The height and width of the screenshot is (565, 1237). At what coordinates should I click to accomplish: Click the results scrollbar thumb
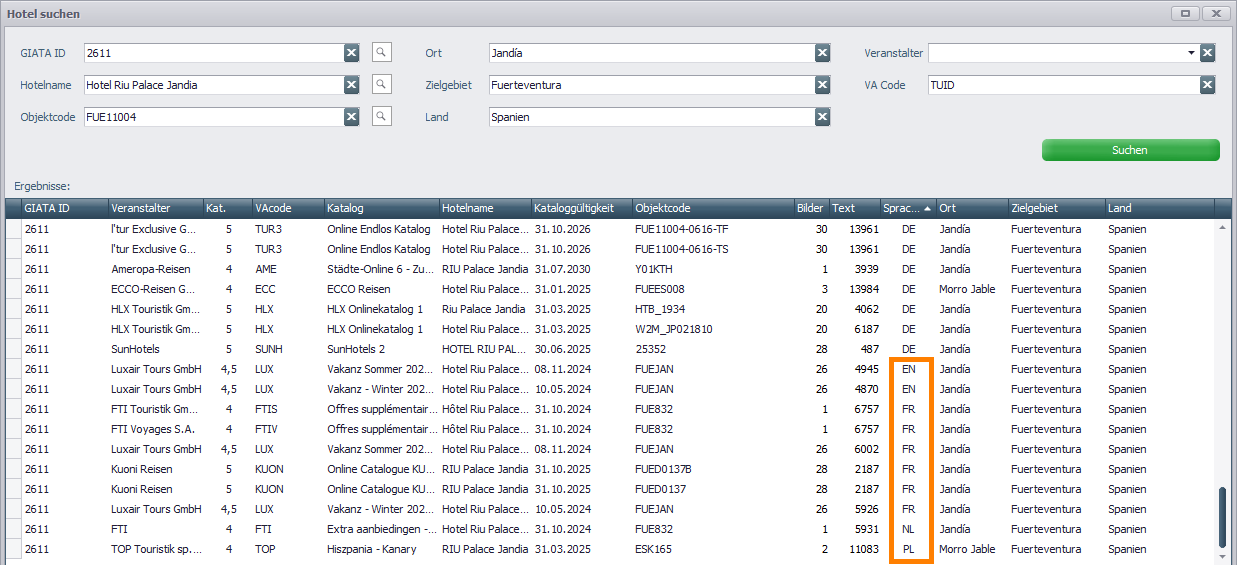(x=1223, y=516)
